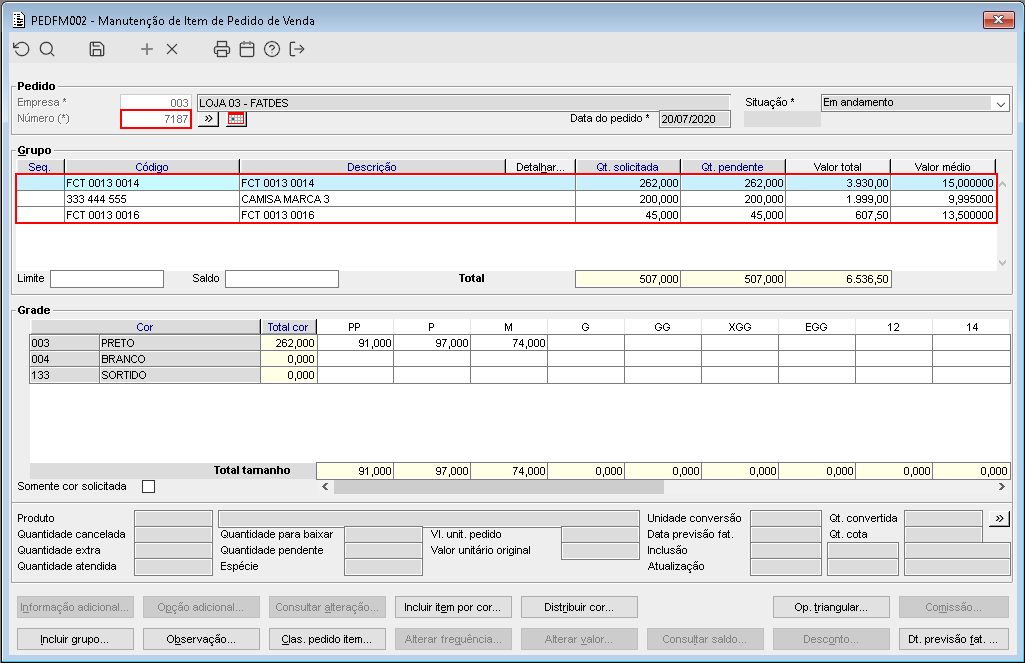
Task: Click the X delete icon in toolbar
Action: [172, 49]
